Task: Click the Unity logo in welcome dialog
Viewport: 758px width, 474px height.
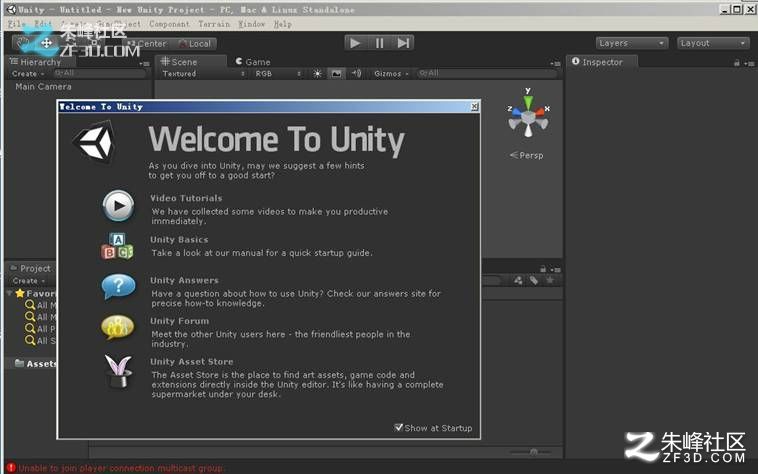Action: 95,142
